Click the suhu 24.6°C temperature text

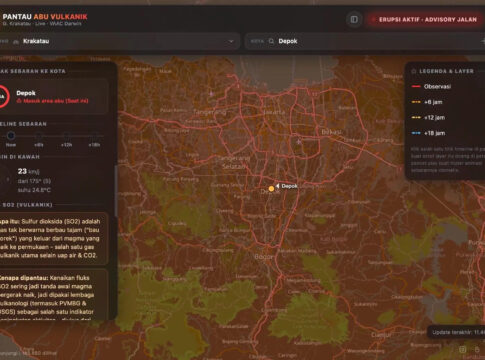click(34, 190)
